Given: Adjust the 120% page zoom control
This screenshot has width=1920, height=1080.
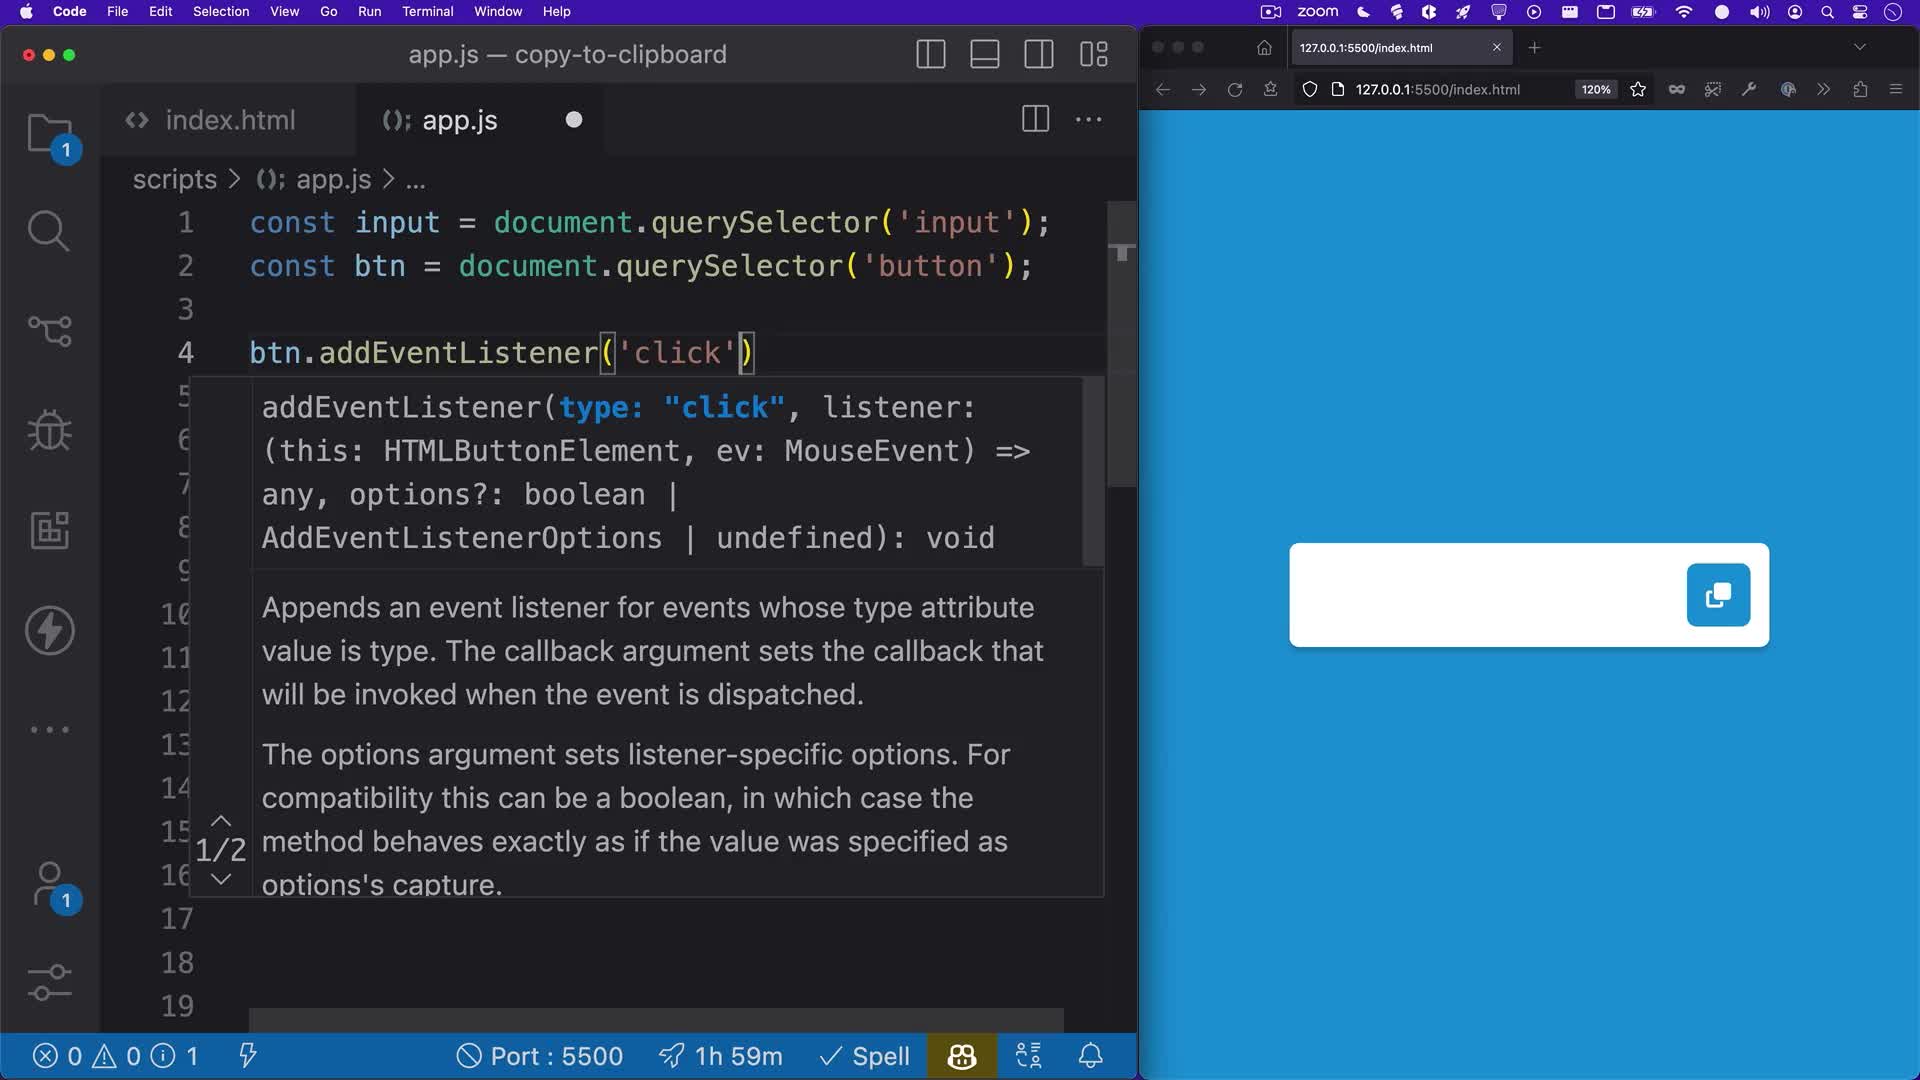Looking at the screenshot, I should (x=1595, y=89).
